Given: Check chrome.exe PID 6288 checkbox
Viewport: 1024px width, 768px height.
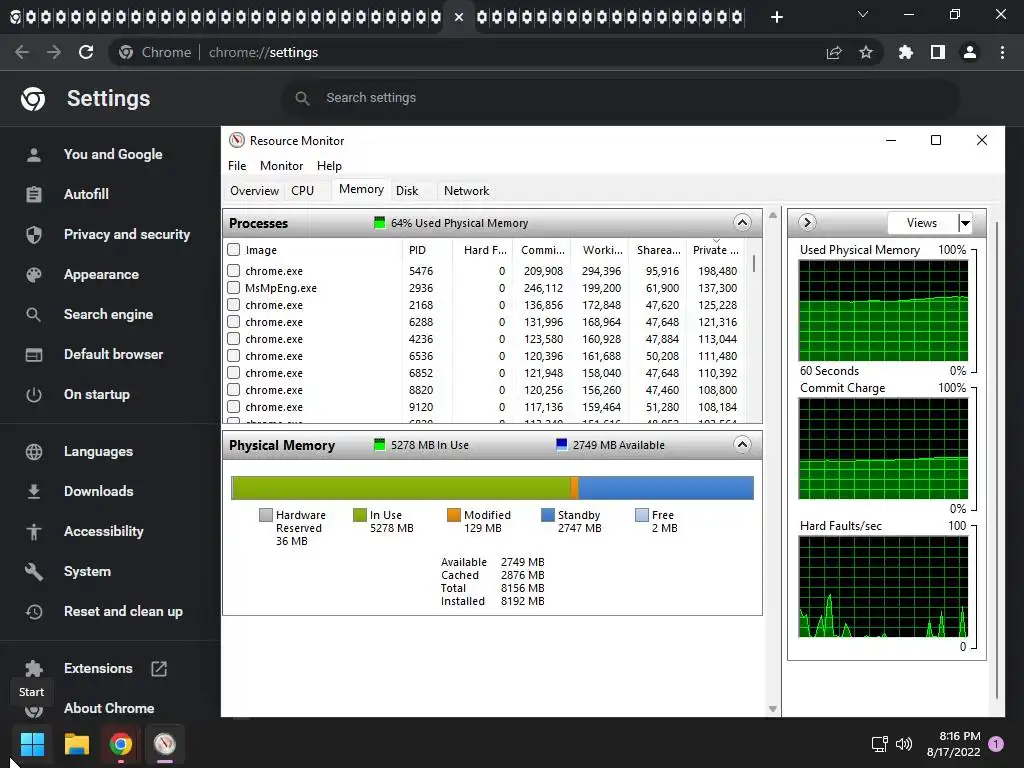Looking at the screenshot, I should point(233,321).
